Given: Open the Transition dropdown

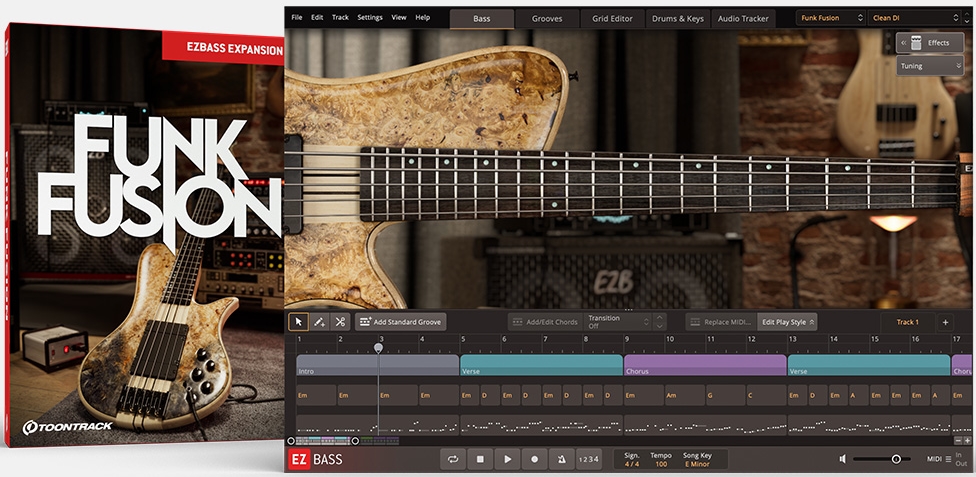Looking at the screenshot, I should [618, 322].
